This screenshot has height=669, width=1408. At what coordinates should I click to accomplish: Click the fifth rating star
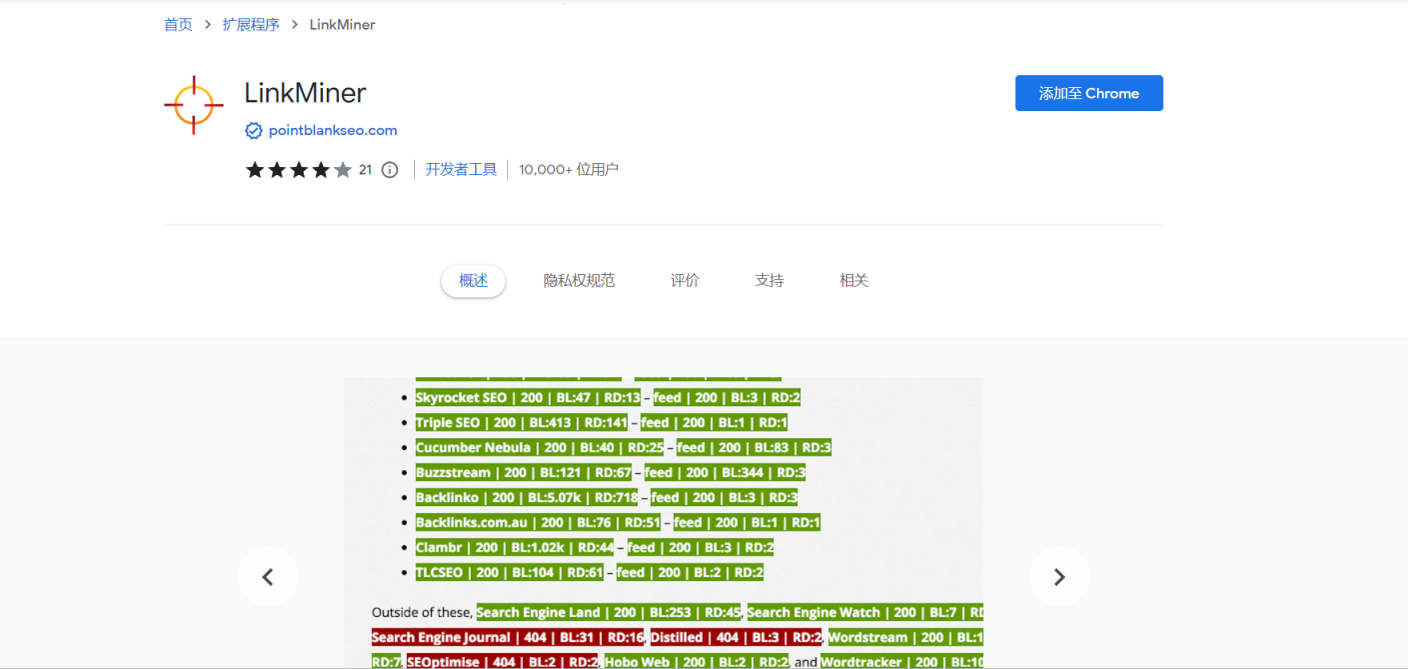click(x=342, y=169)
